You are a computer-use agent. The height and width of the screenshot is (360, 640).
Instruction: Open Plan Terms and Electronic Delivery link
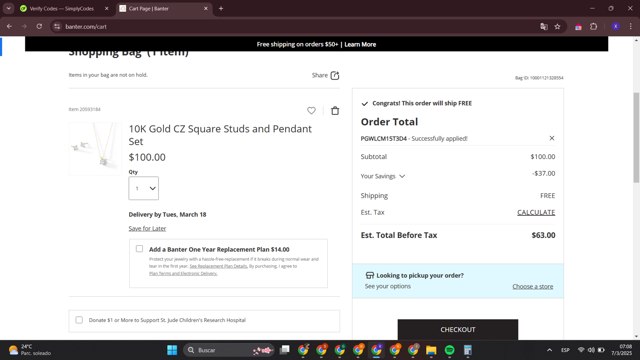(183, 273)
